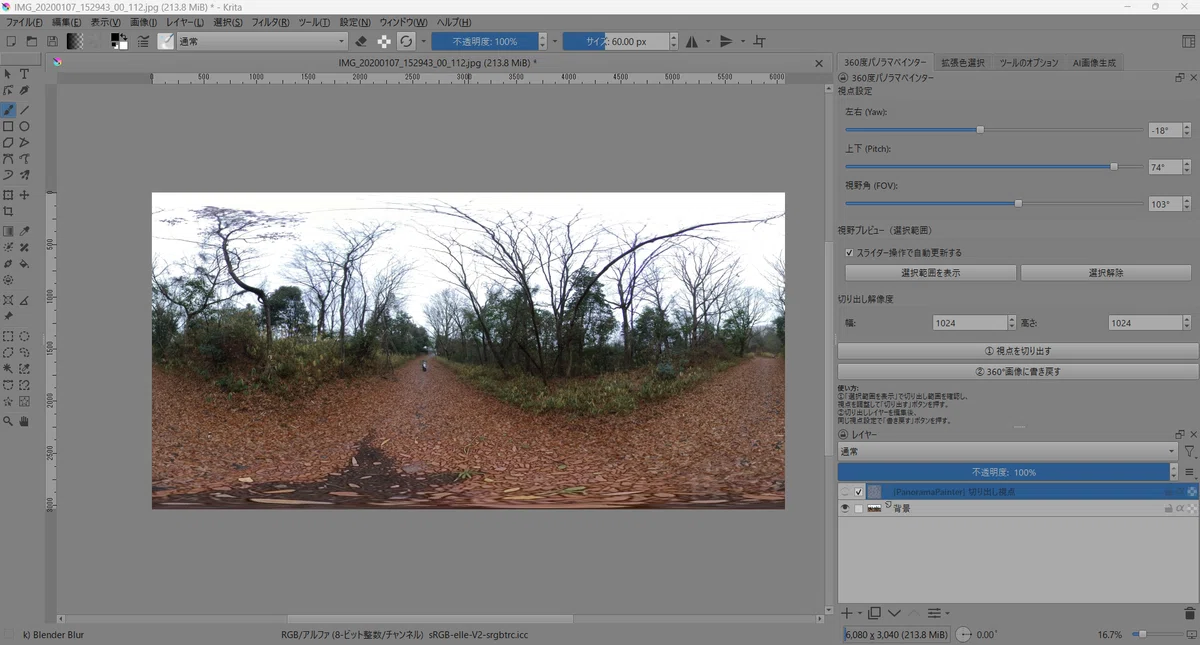Choose workspace icon at toolbar end
Image resolution: width=1200 pixels, height=645 pixels.
pos(1189,42)
